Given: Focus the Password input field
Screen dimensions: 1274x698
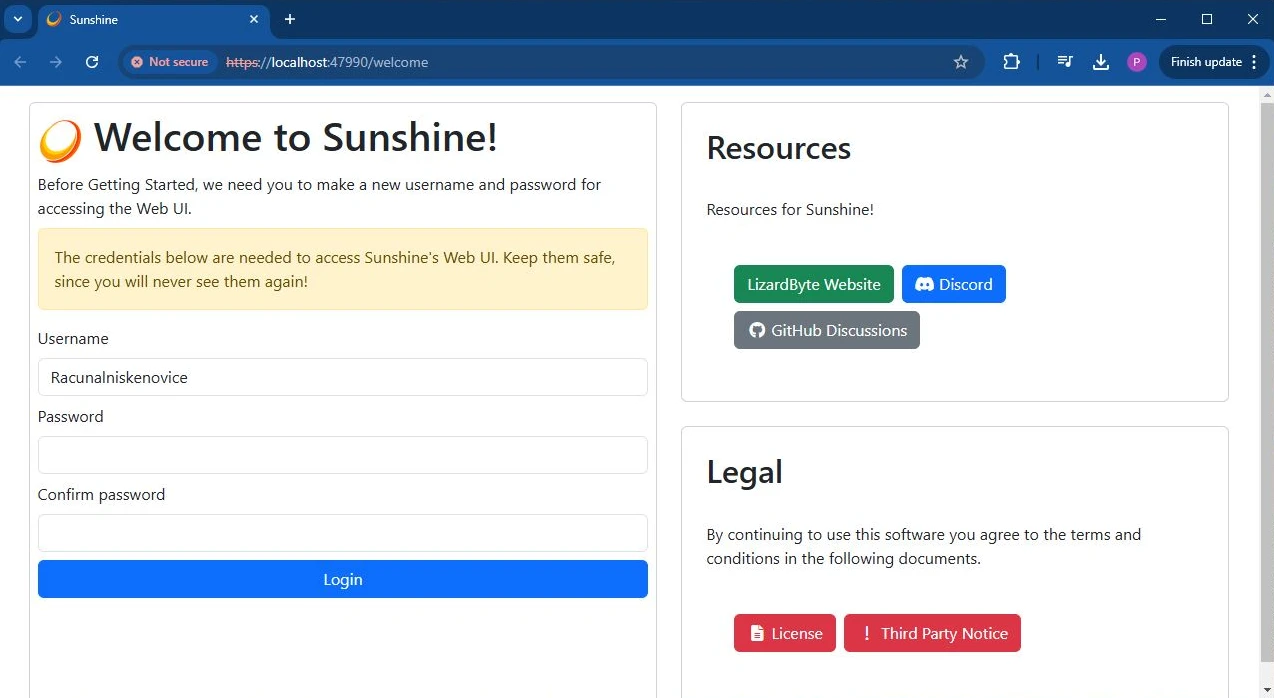Looking at the screenshot, I should coord(343,455).
